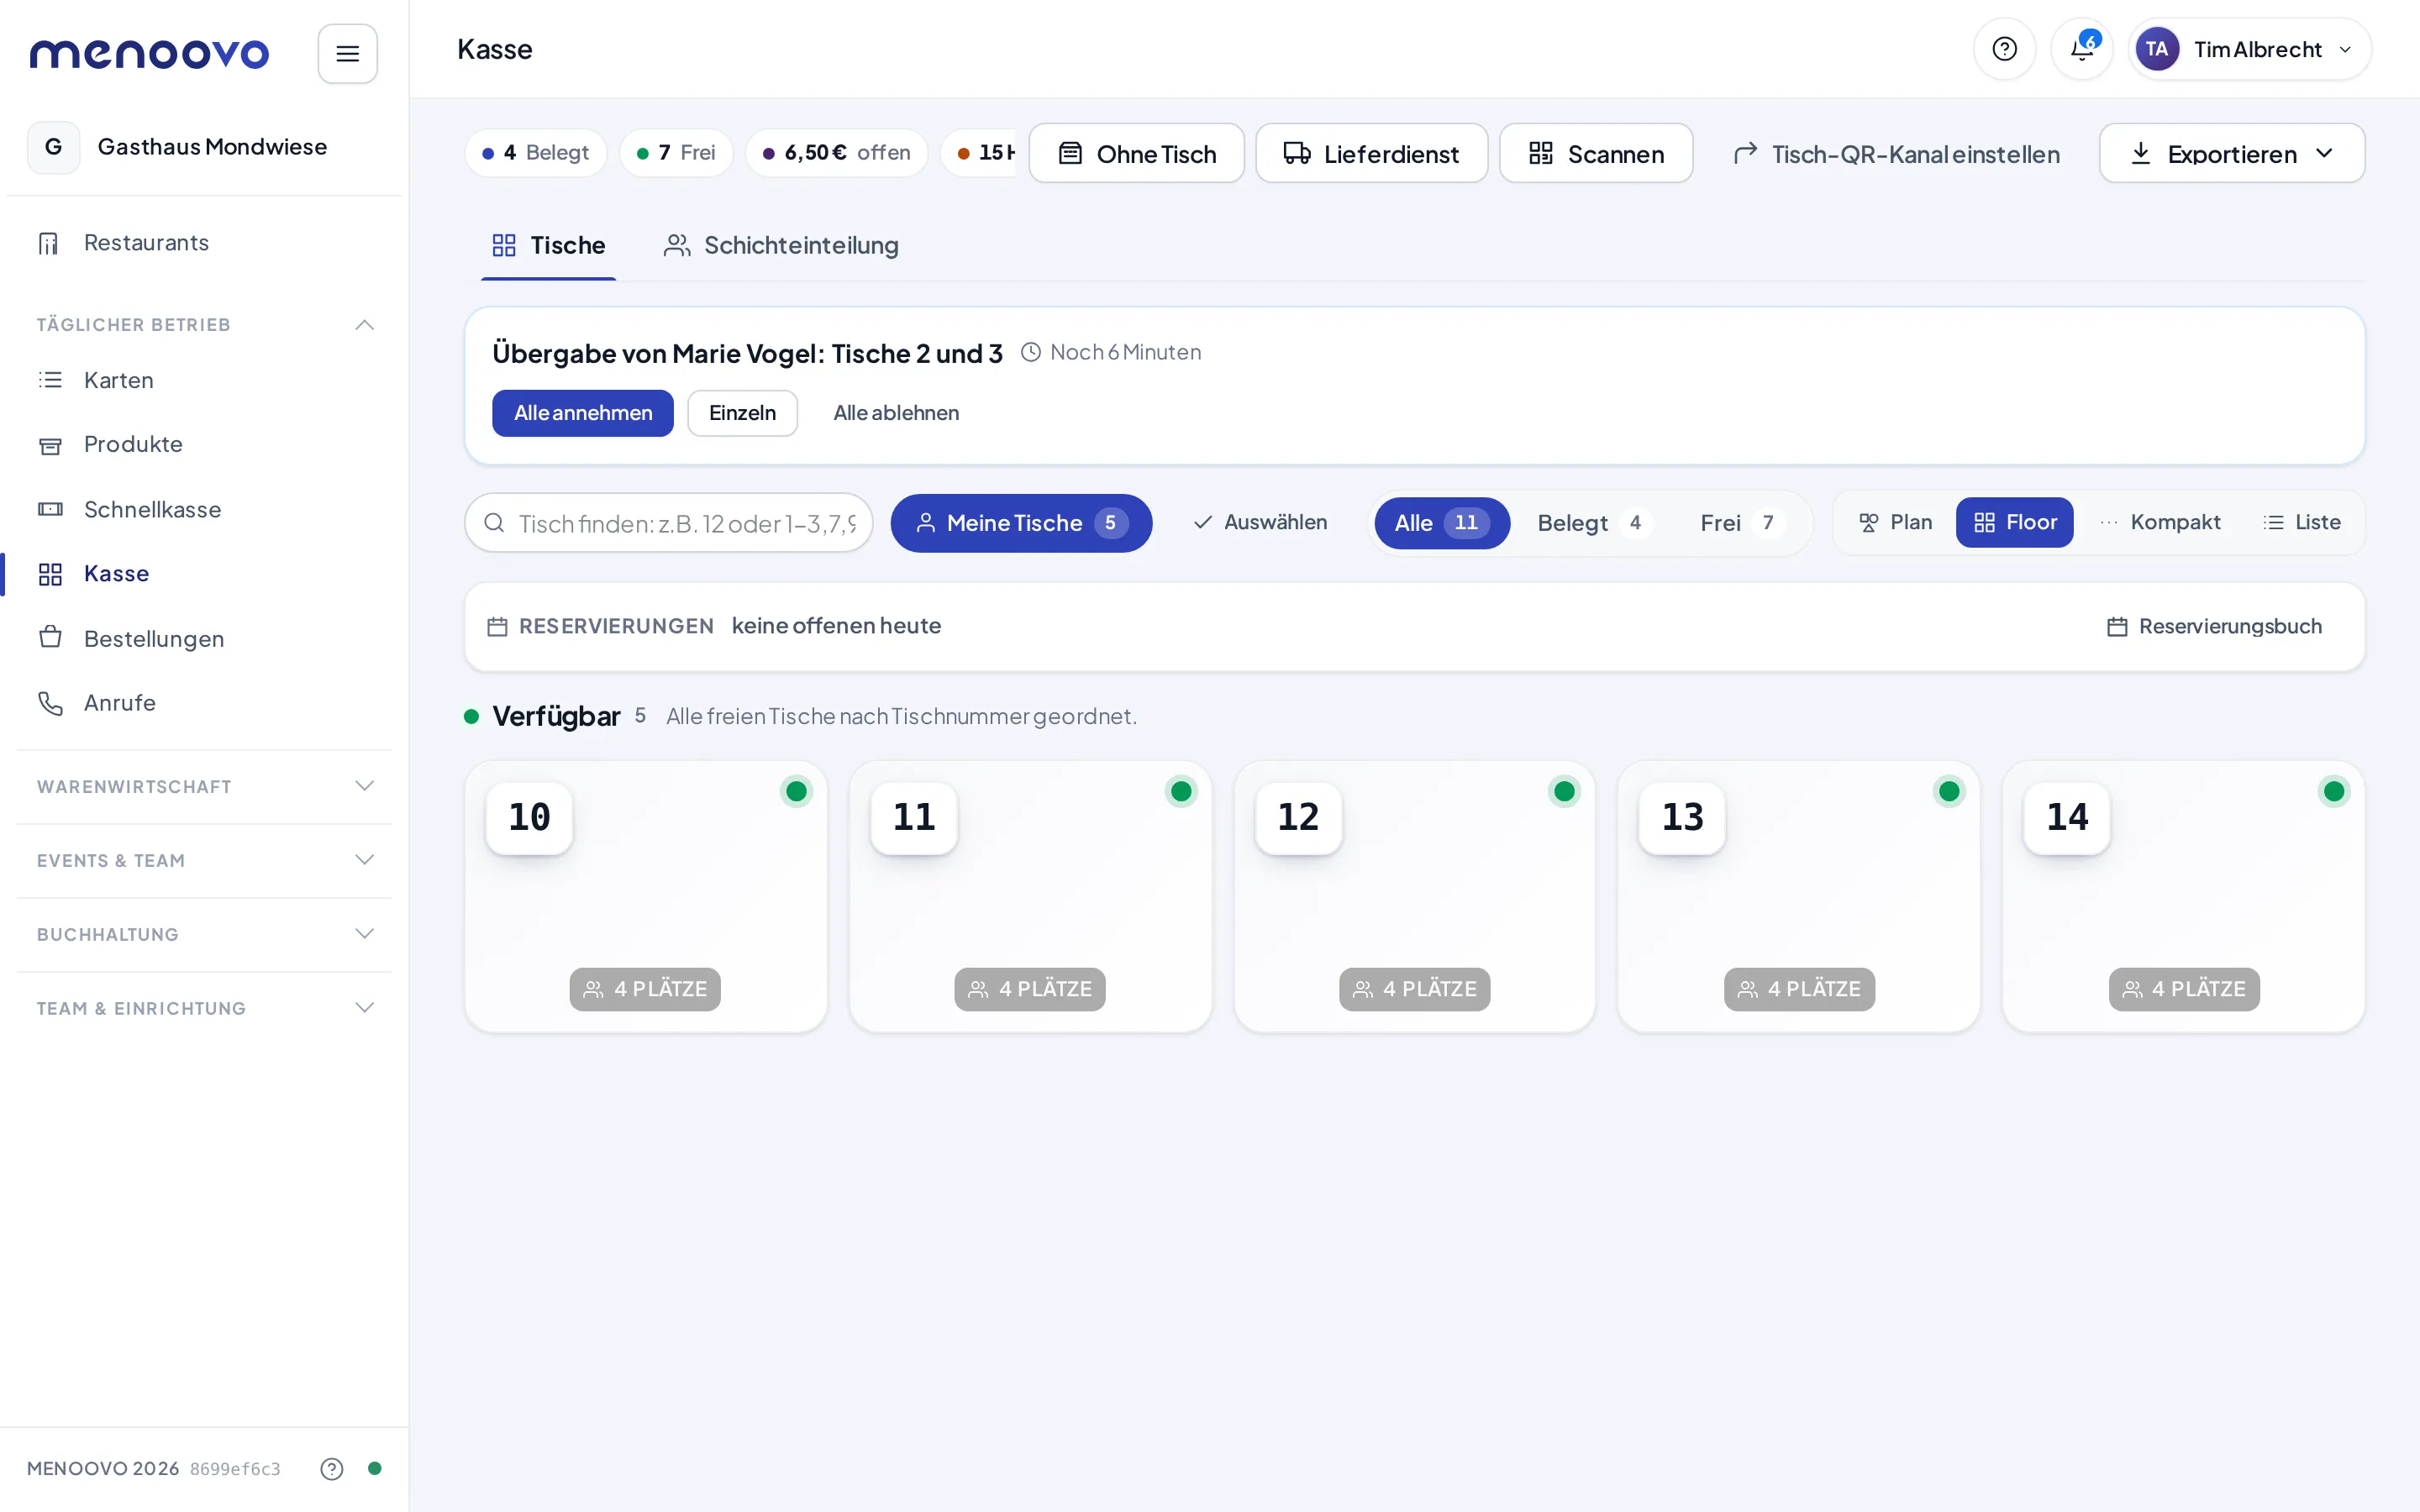Click the footer help icon near version
This screenshot has width=2420, height=1512.
(331, 1468)
